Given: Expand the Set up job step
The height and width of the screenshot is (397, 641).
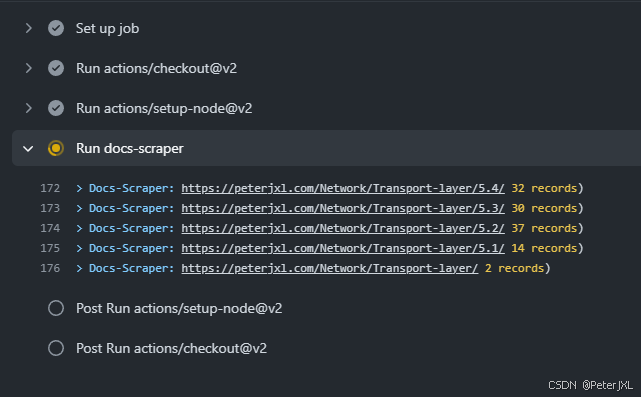Looking at the screenshot, I should [x=28, y=28].
